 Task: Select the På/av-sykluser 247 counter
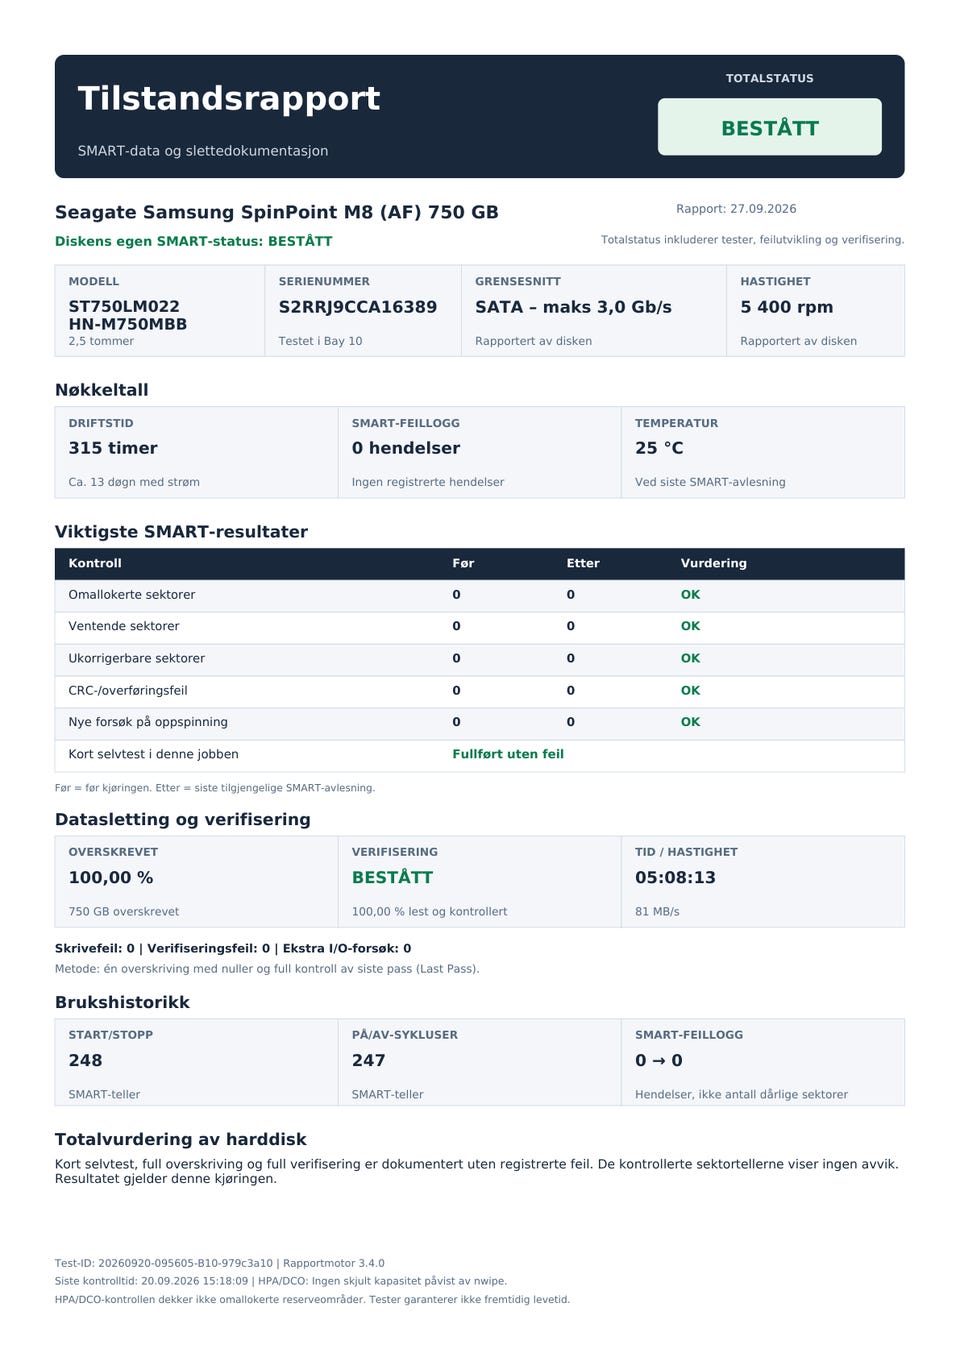pyautogui.click(x=480, y=1062)
